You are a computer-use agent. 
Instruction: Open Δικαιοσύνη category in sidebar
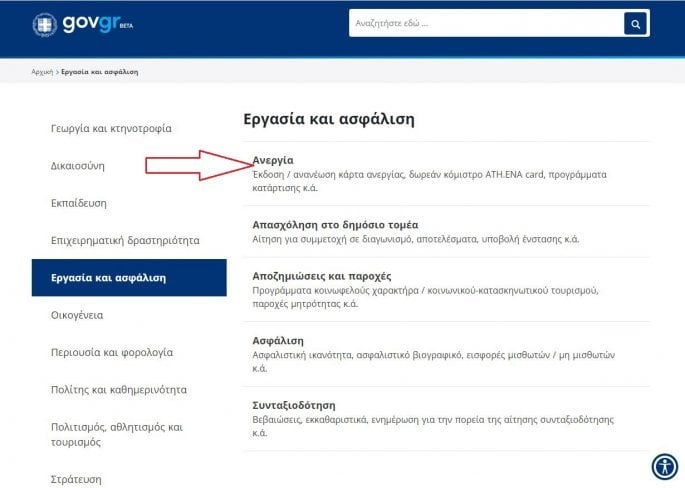tap(78, 165)
